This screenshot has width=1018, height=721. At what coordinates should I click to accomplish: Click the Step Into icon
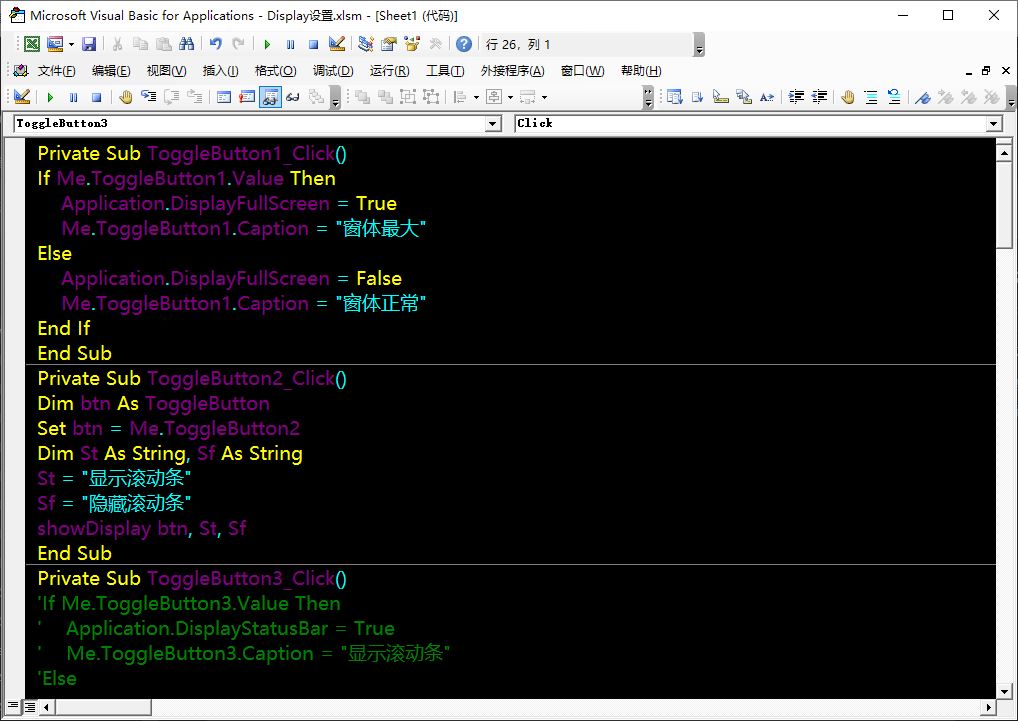[149, 97]
